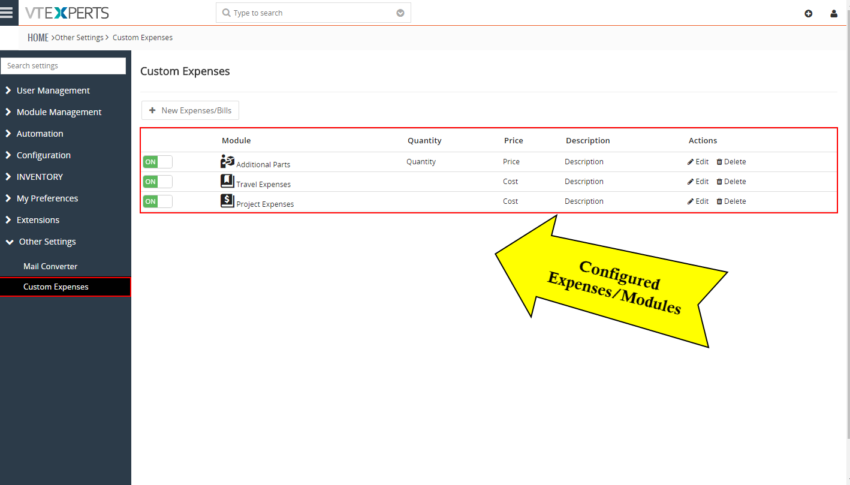Edit the Project Expenses entry
Image resolution: width=850 pixels, height=485 pixels.
click(x=698, y=201)
